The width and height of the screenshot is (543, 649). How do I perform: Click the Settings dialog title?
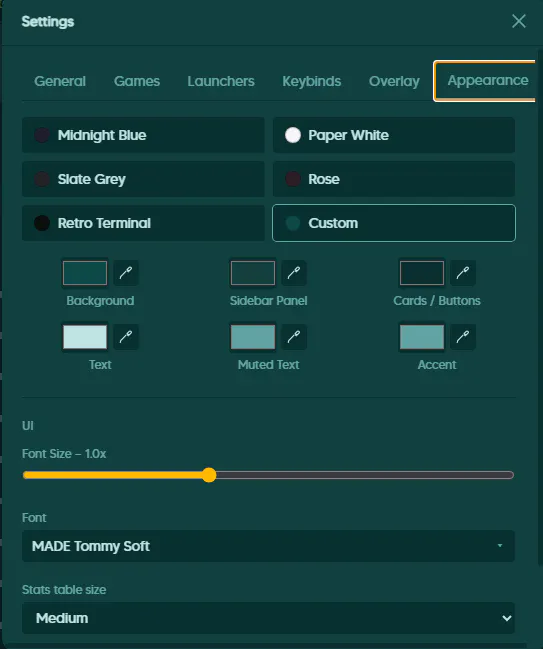48,22
